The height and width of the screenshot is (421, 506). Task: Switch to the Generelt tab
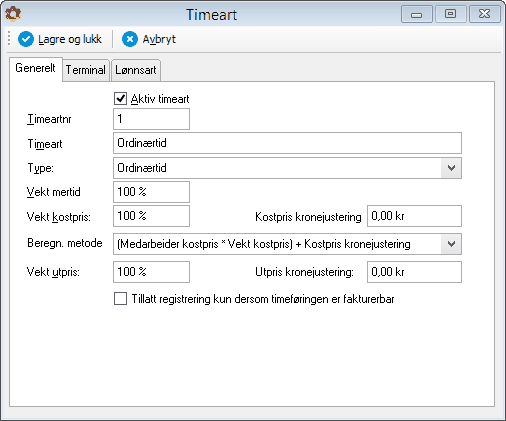tap(35, 68)
